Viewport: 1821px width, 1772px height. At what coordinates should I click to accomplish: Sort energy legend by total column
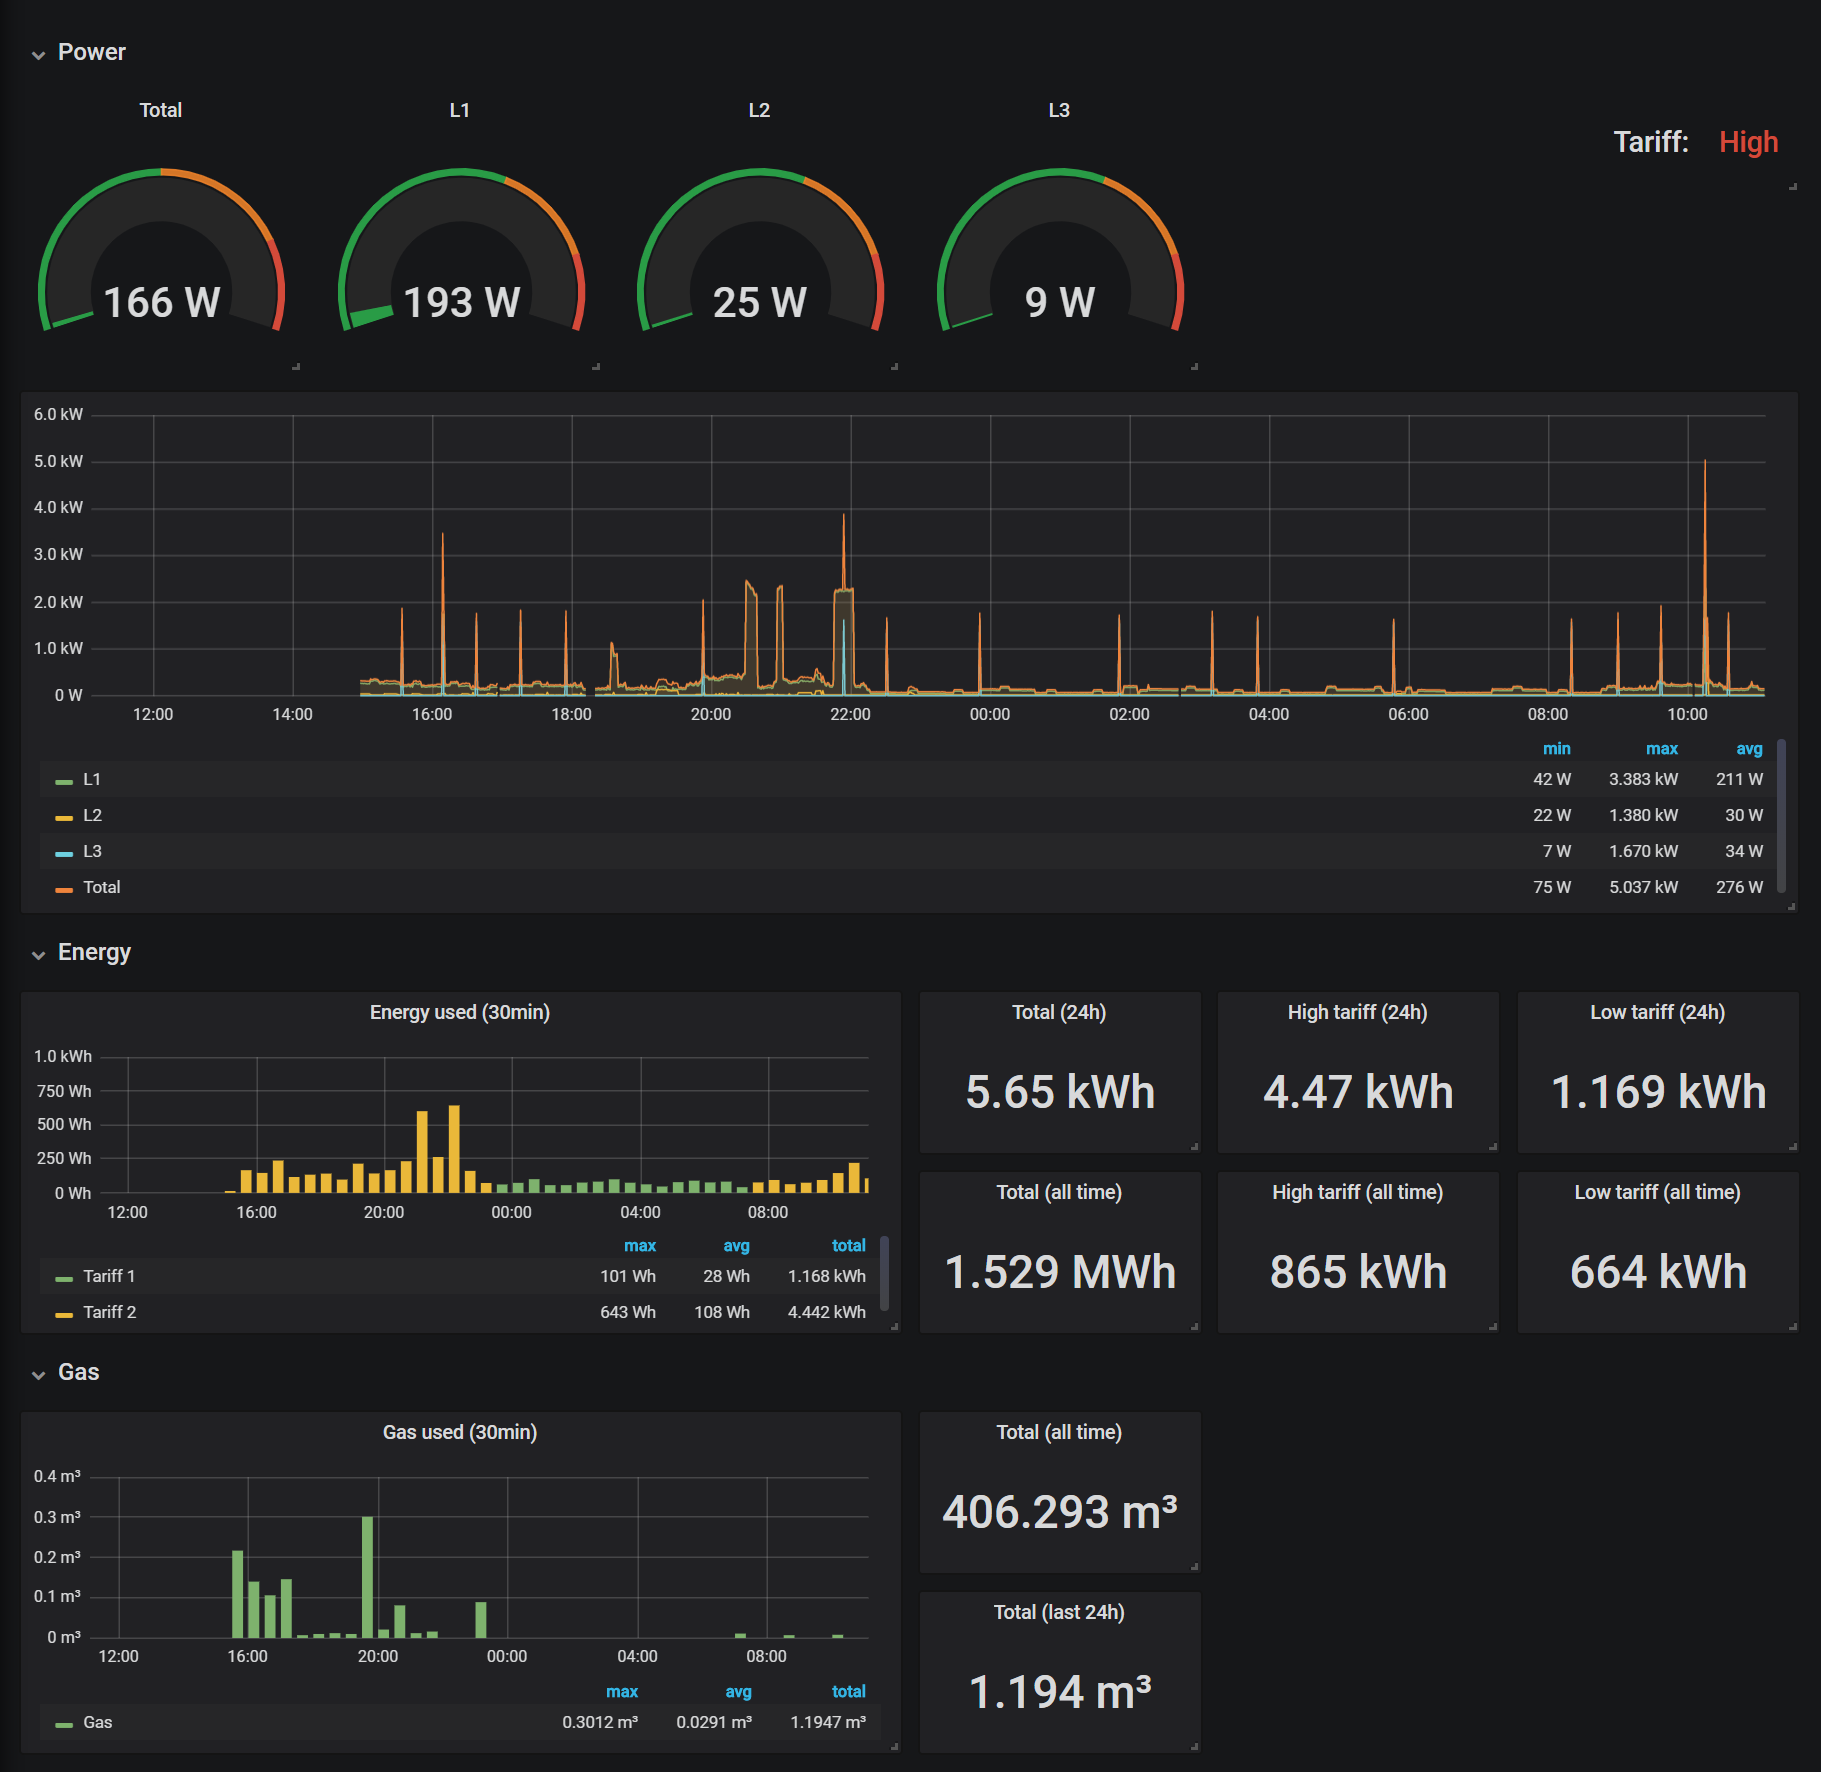(x=849, y=1245)
